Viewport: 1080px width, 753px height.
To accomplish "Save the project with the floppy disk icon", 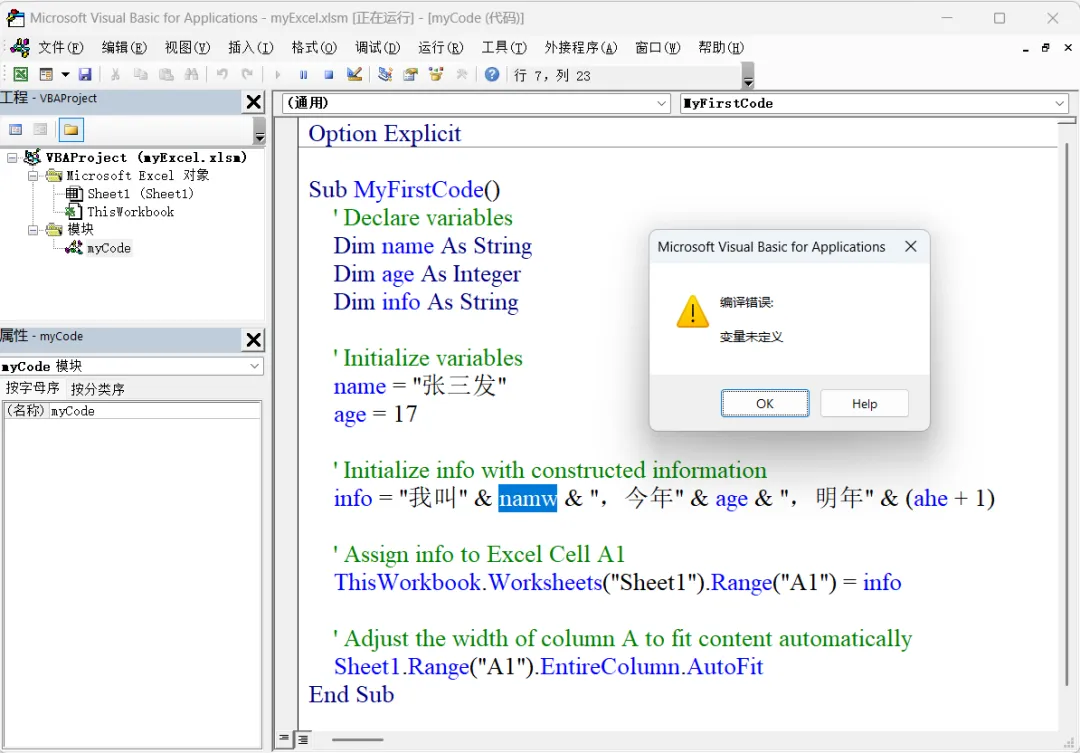I will coord(85,74).
